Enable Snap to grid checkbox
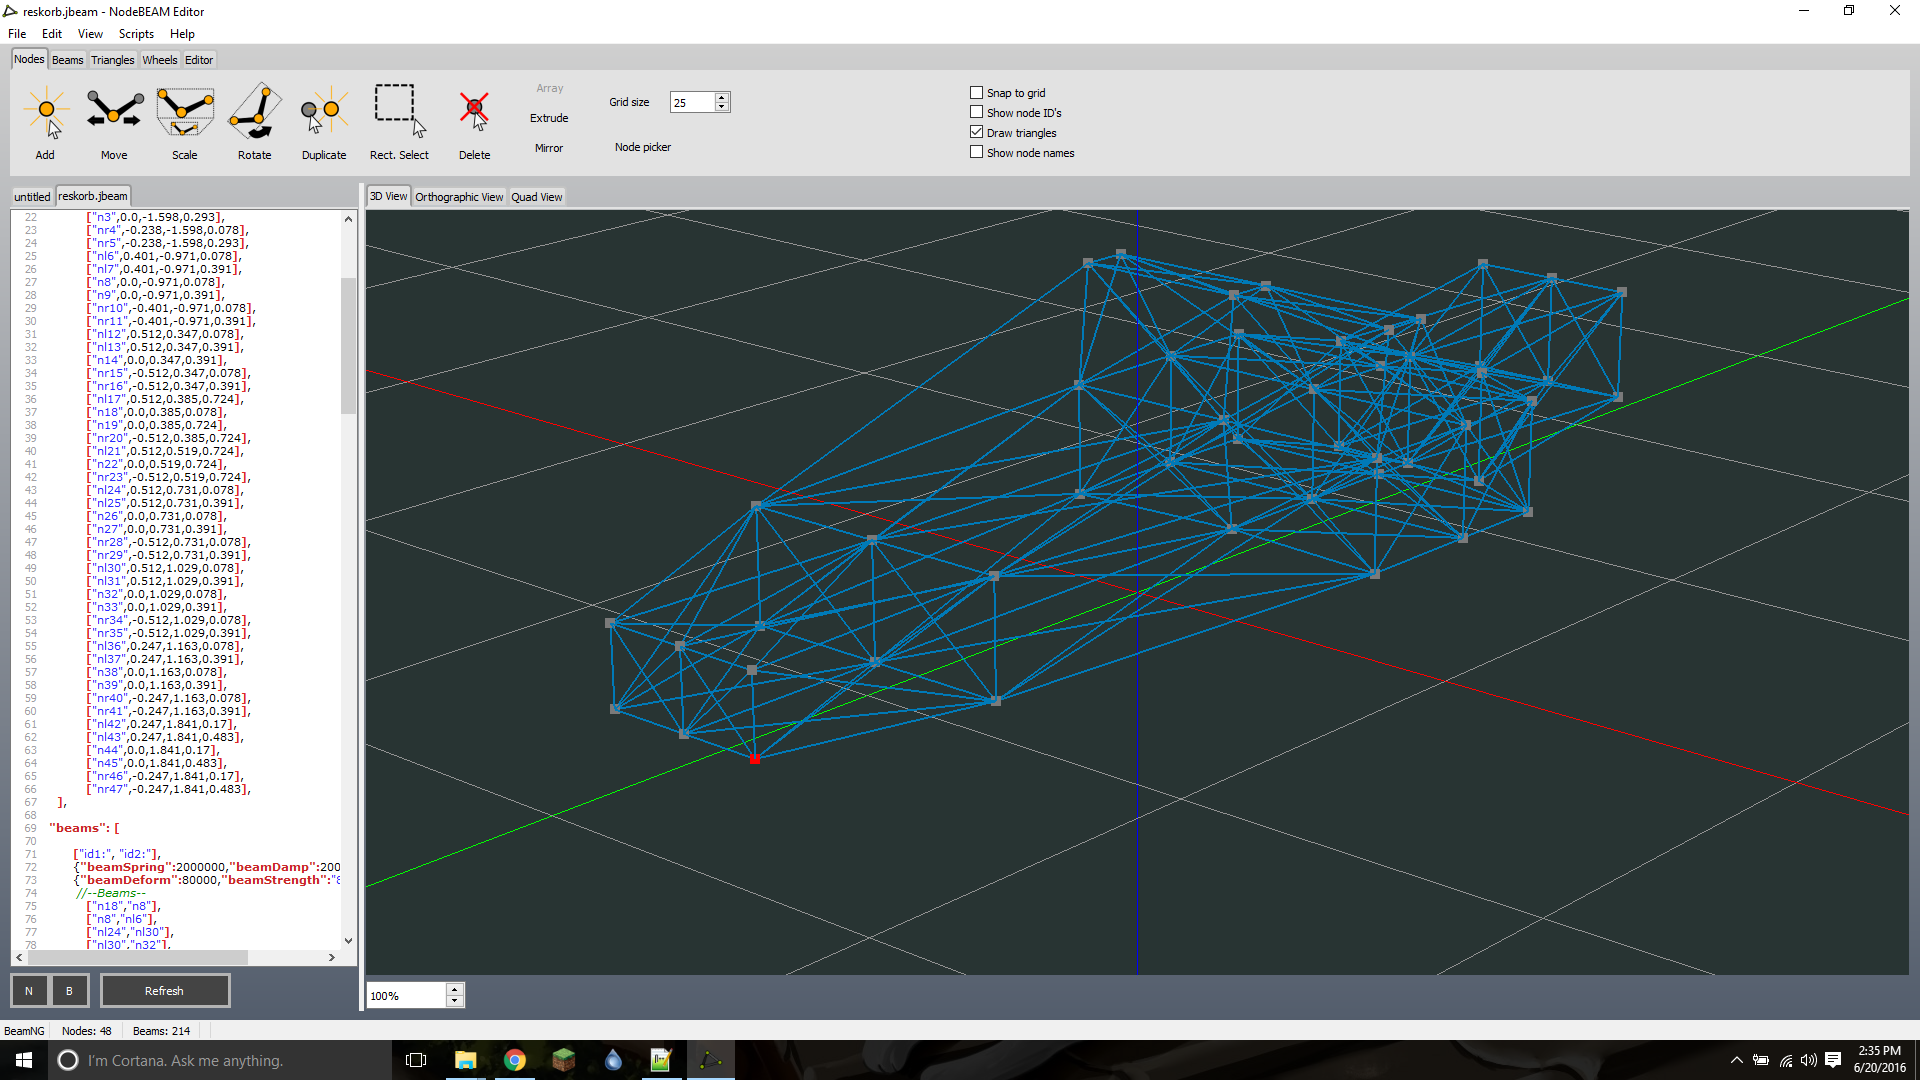This screenshot has height=1080, width=1920. [977, 92]
